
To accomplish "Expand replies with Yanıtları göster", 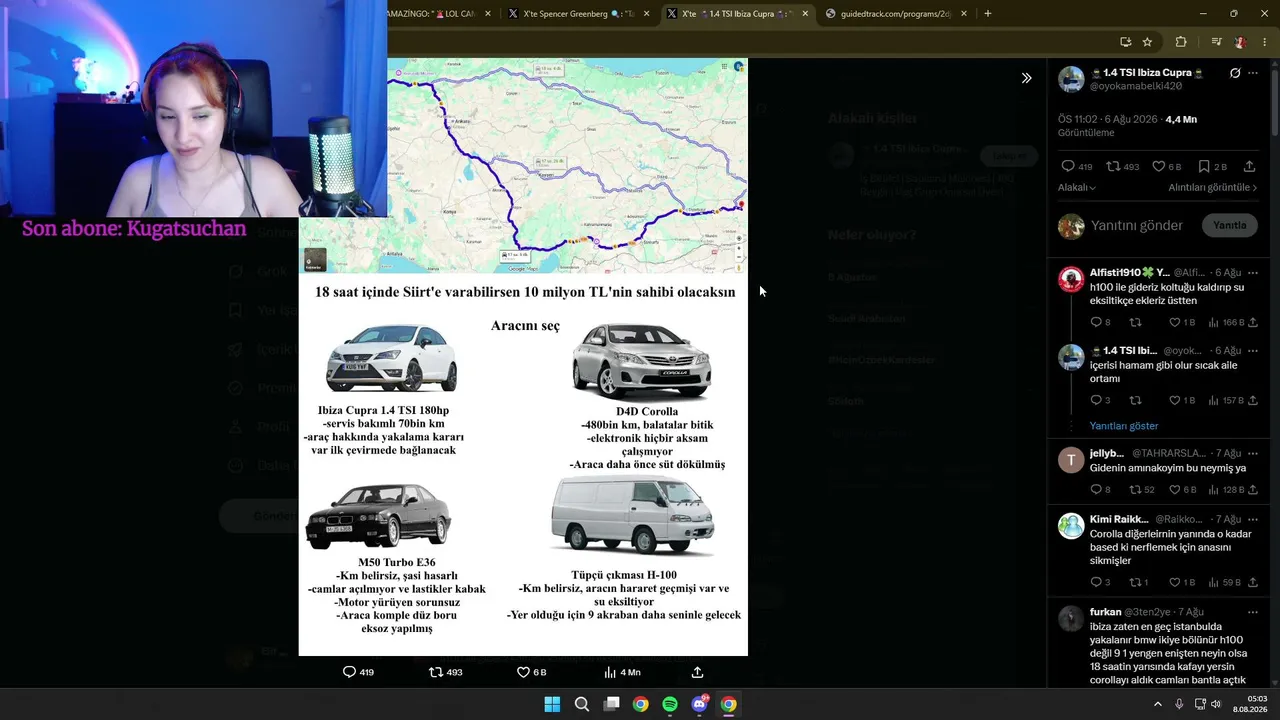I will 1124,426.
